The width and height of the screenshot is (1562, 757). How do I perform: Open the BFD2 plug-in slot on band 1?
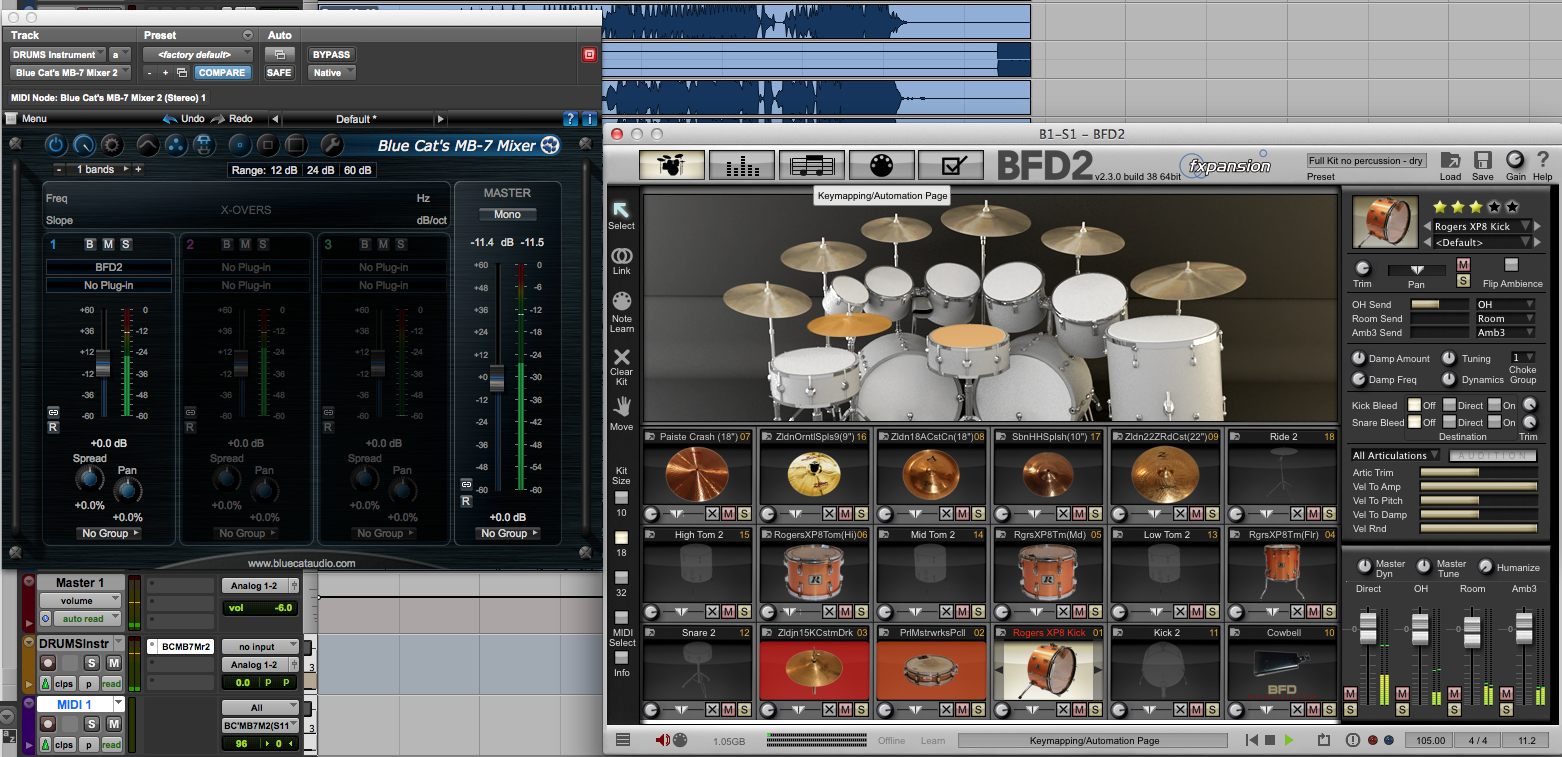[108, 267]
